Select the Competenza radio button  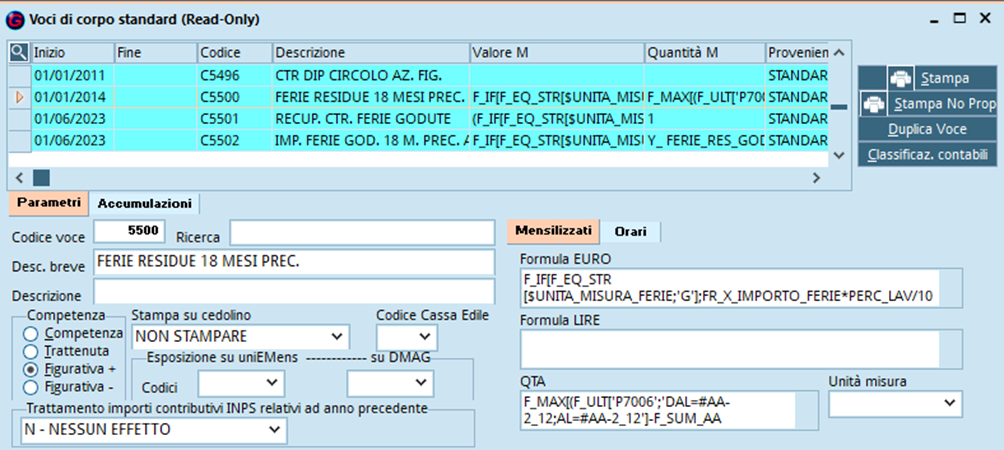pos(29,333)
